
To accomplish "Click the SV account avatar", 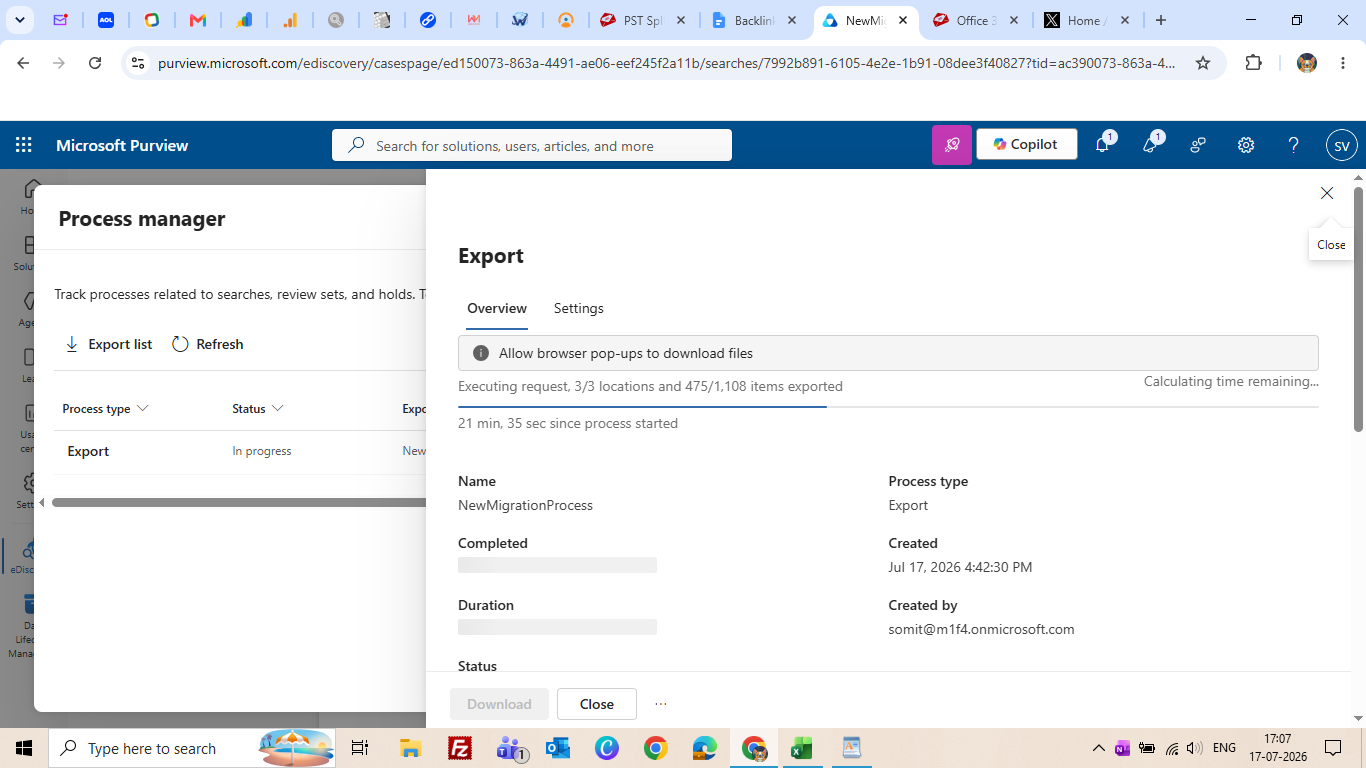I will pyautogui.click(x=1342, y=145).
